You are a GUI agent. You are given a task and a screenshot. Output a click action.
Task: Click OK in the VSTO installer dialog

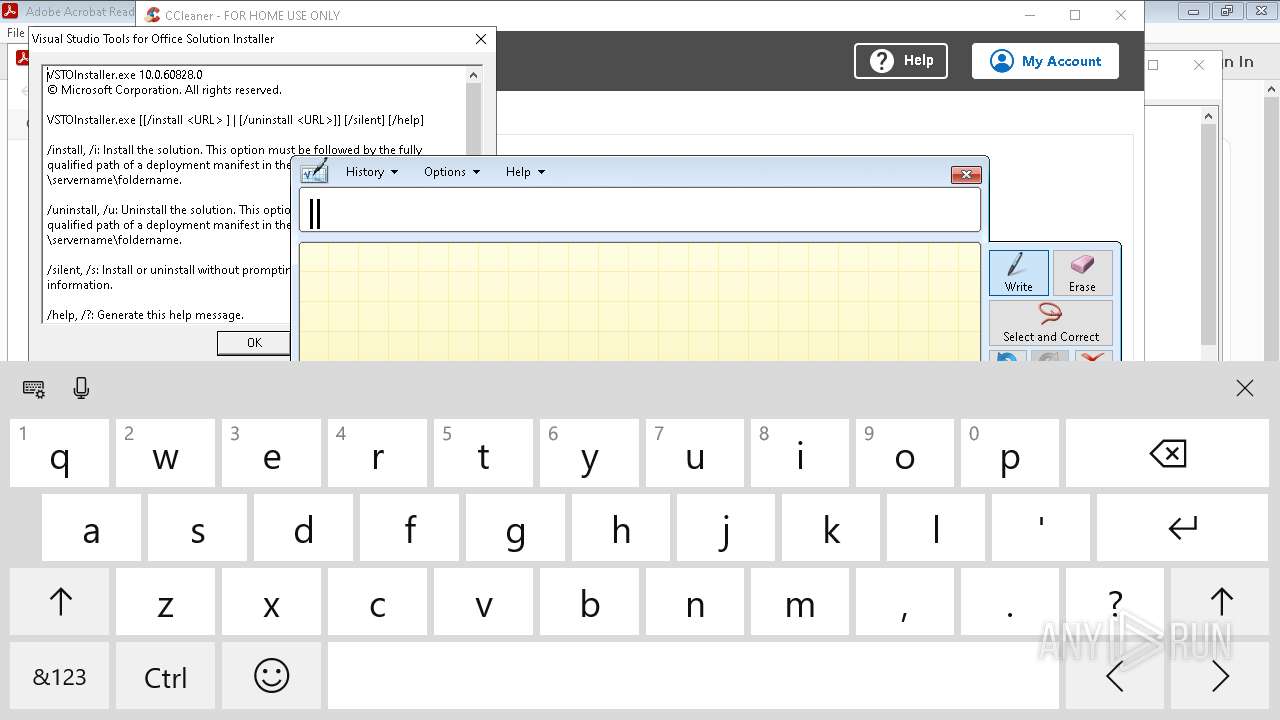(x=254, y=343)
